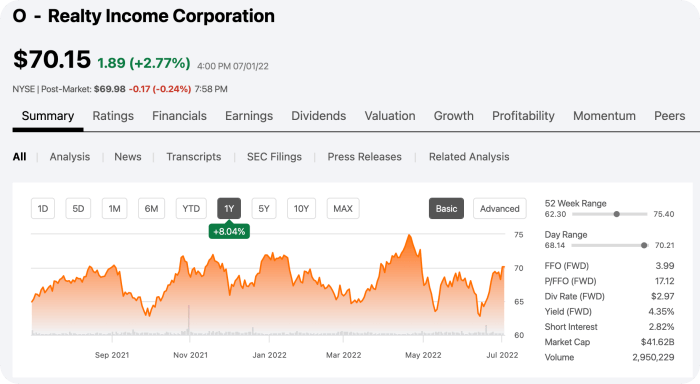700x384 pixels.
Task: Click the 4:00 PM 07/01/22 timestamp
Action: tap(233, 66)
